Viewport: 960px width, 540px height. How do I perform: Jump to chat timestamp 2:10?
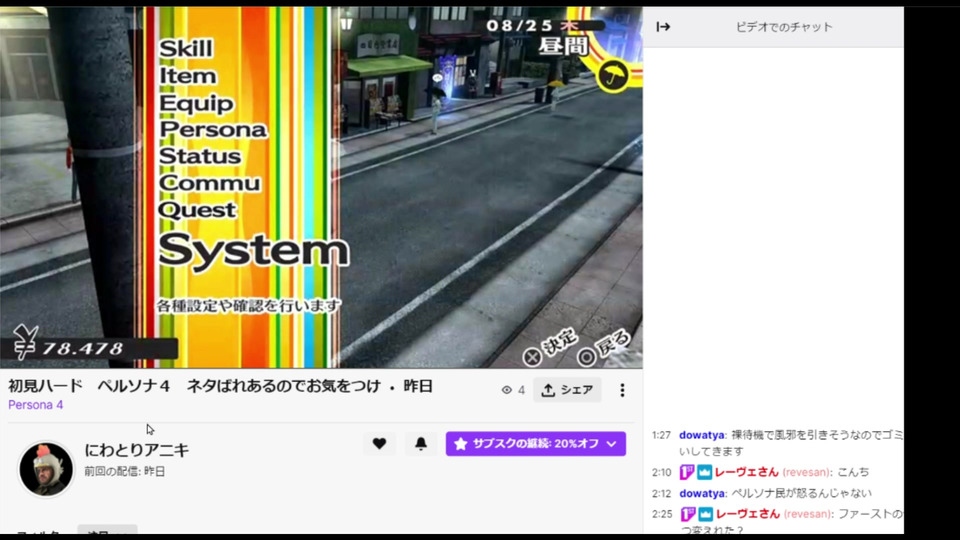click(x=661, y=472)
